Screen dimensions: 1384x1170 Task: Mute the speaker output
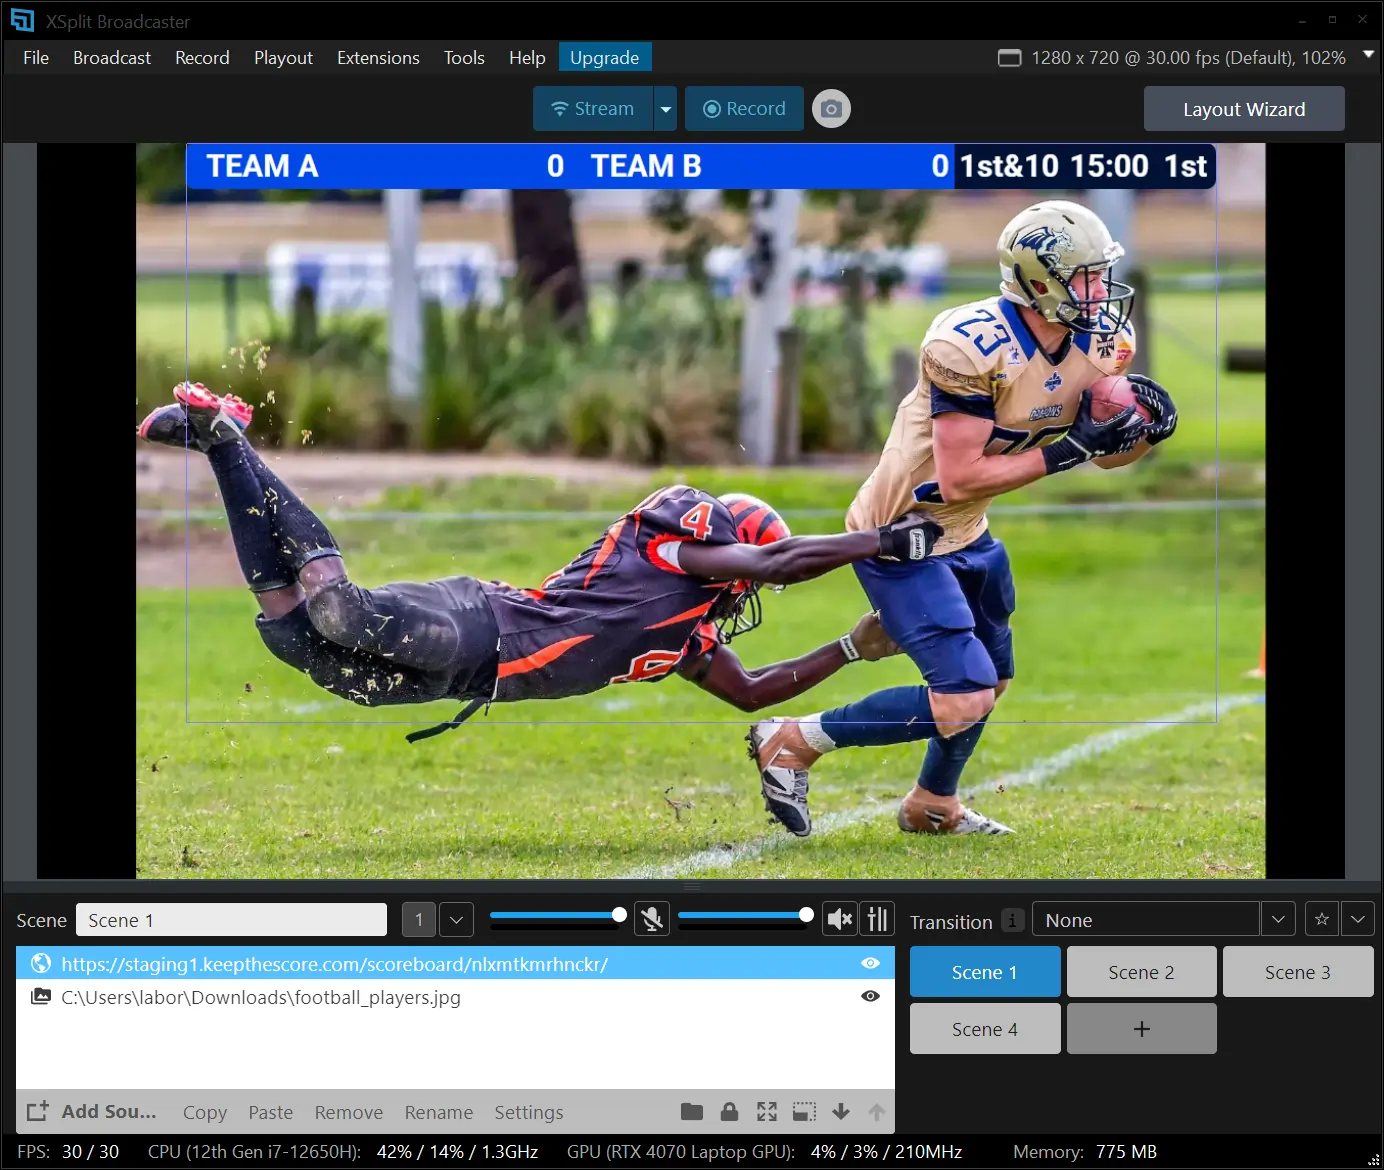pyautogui.click(x=839, y=918)
